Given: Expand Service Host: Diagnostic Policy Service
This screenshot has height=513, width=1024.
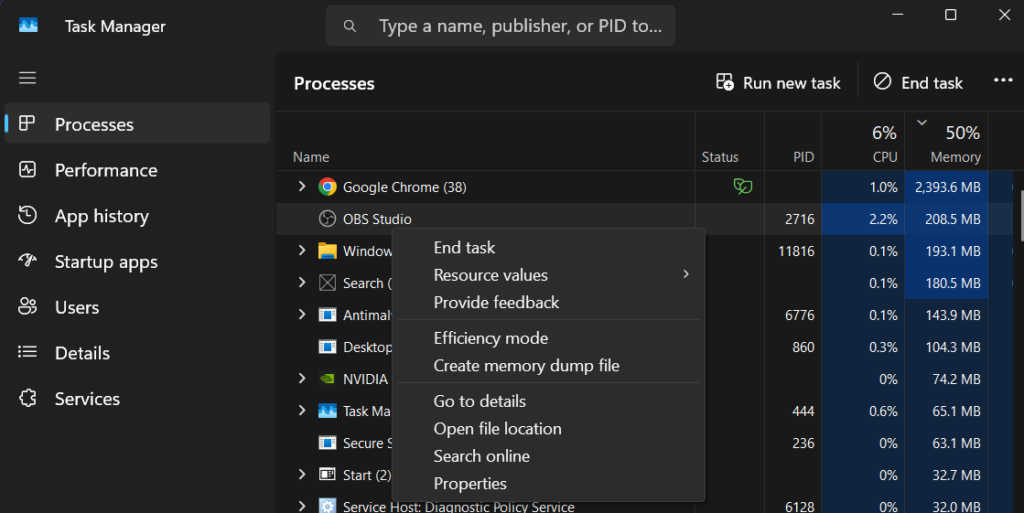Looking at the screenshot, I should (x=302, y=506).
